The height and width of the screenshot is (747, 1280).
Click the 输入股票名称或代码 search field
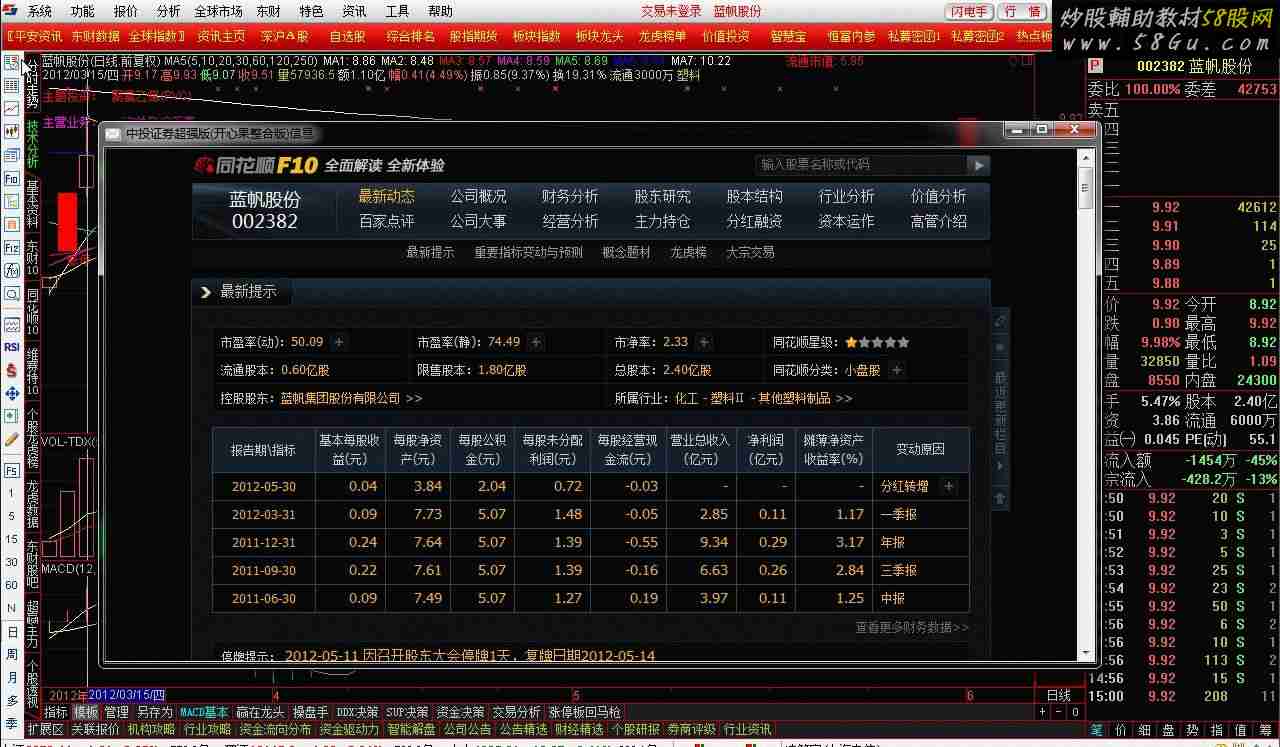[860, 165]
